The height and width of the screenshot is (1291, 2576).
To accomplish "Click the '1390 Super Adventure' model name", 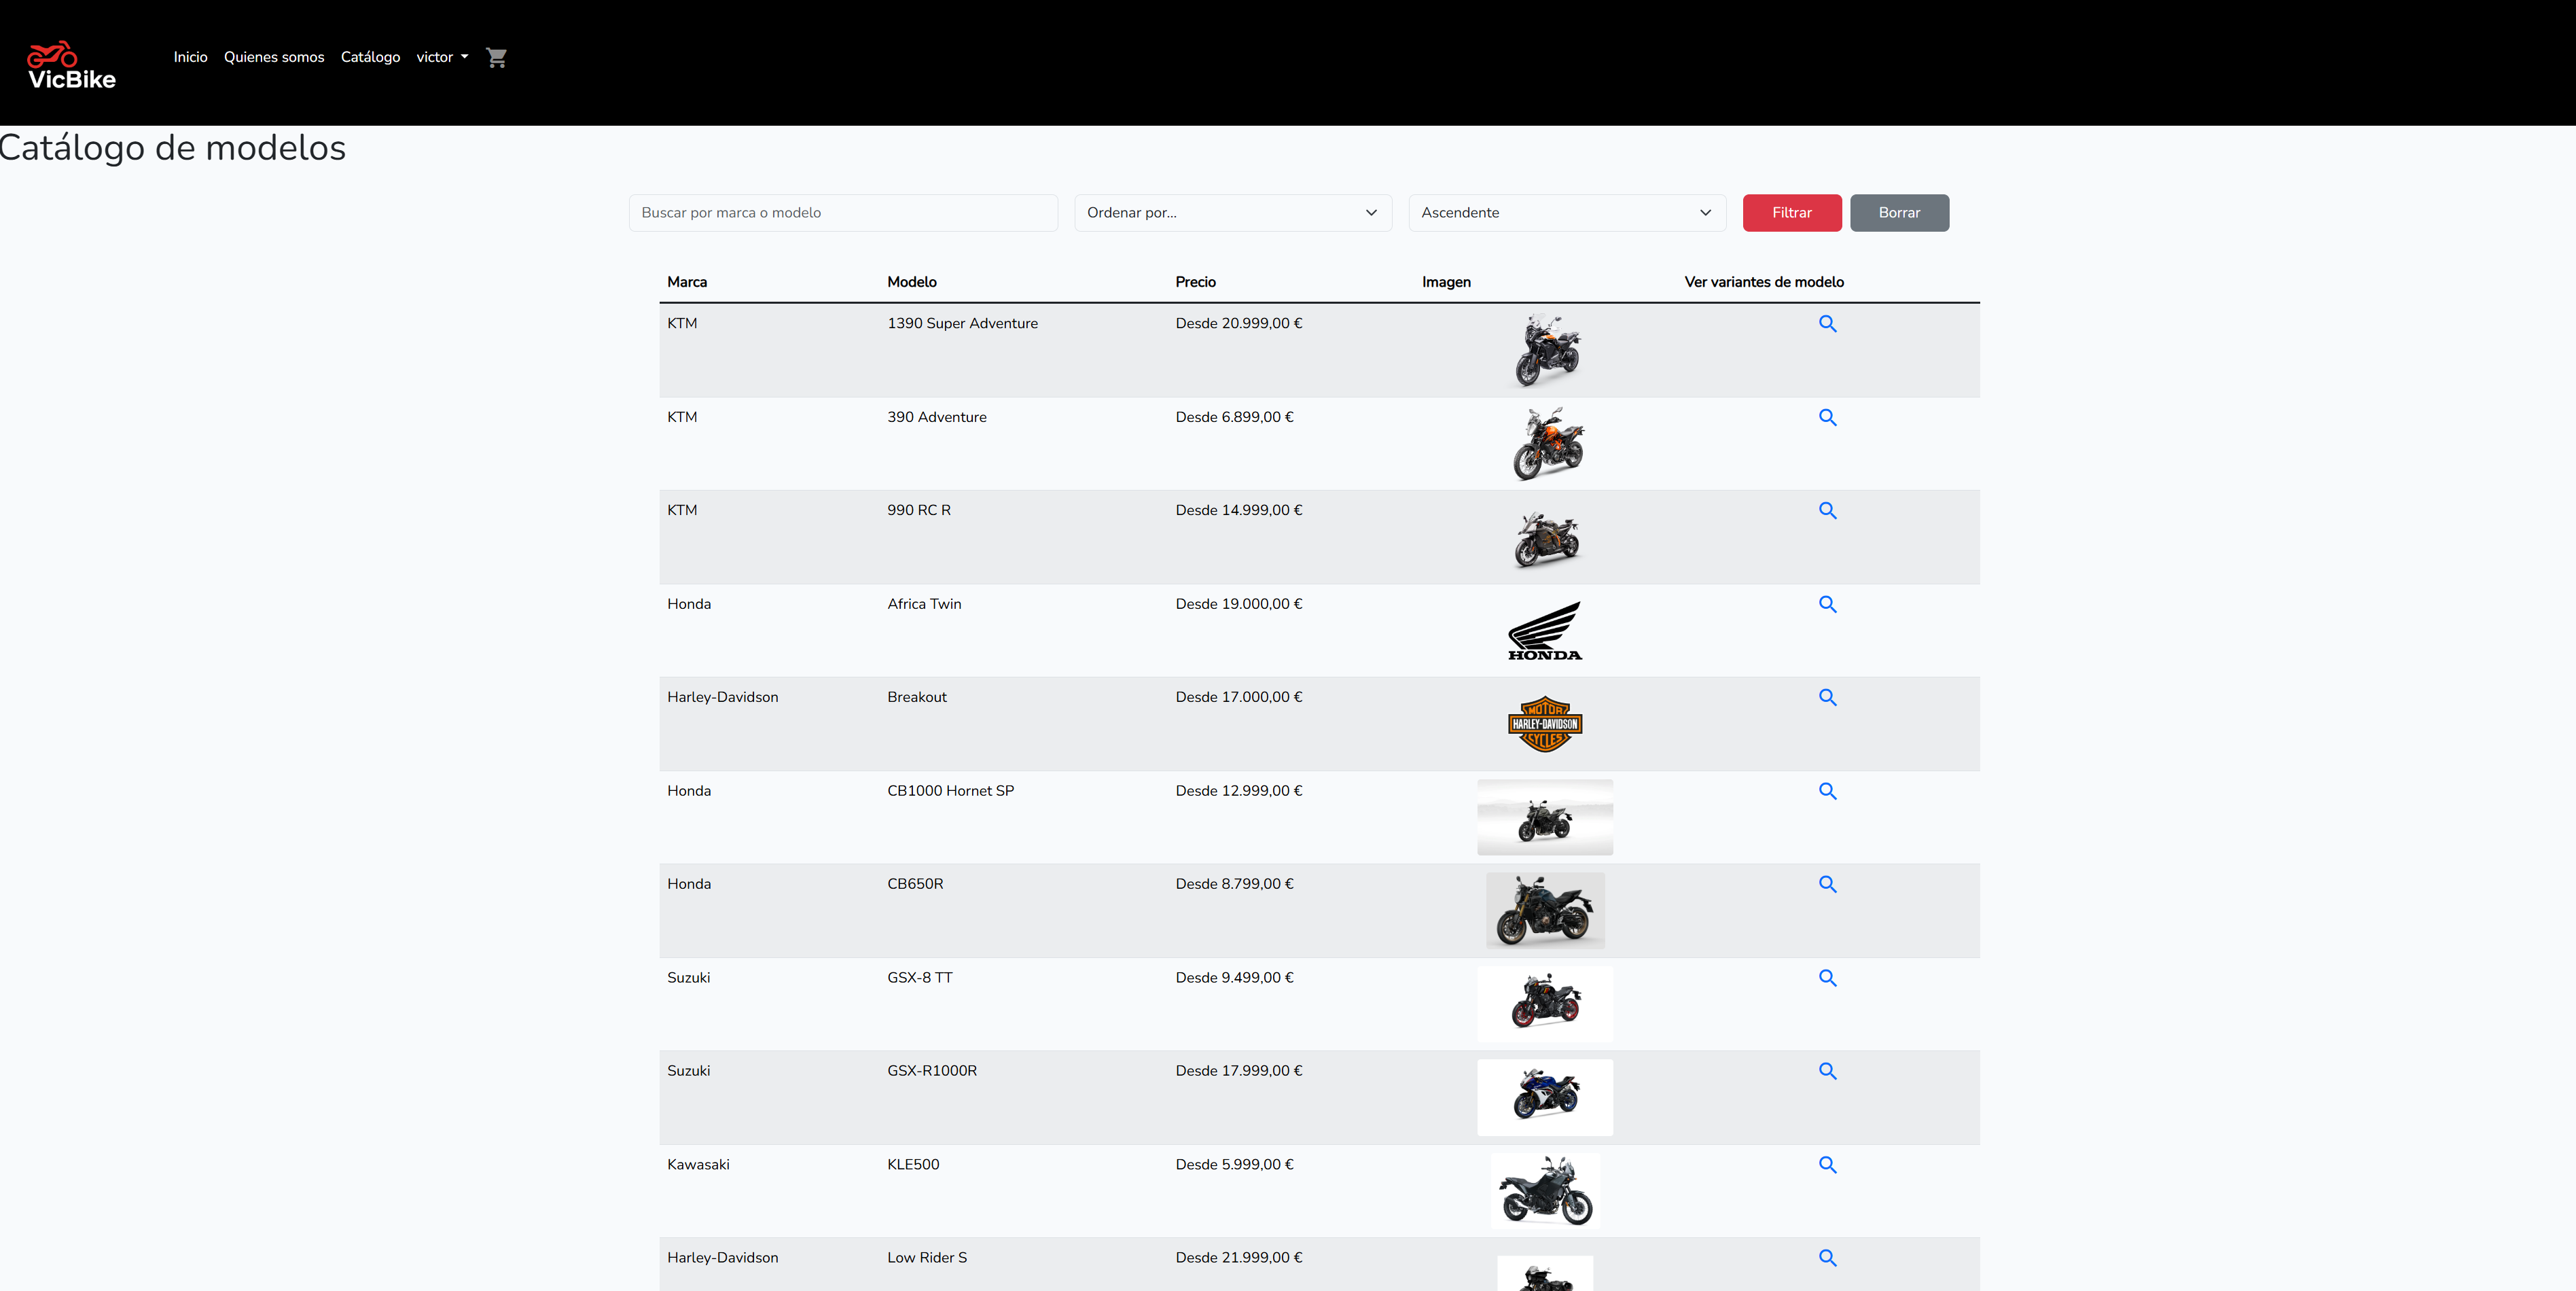I will click(x=962, y=323).
